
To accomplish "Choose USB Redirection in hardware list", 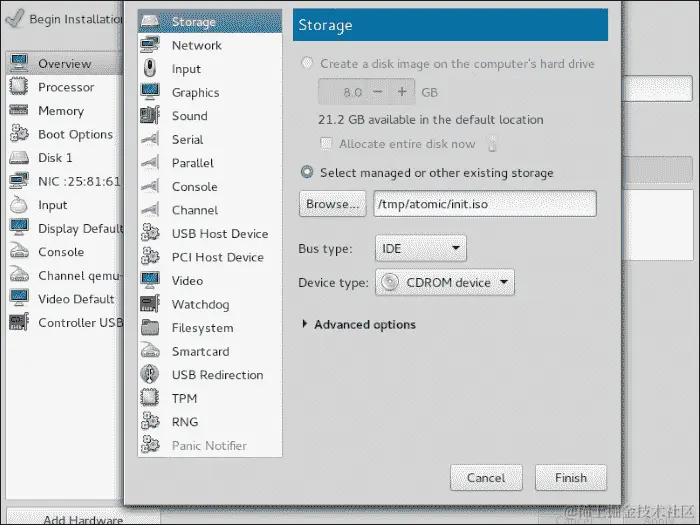I will point(210,375).
